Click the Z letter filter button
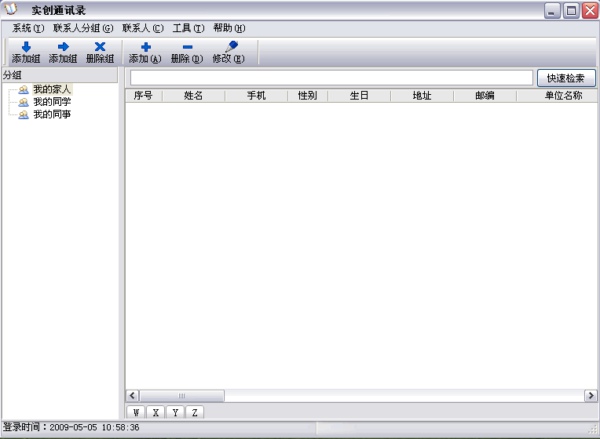Screen dimensions: 600x439 pyautogui.click(x=195, y=412)
